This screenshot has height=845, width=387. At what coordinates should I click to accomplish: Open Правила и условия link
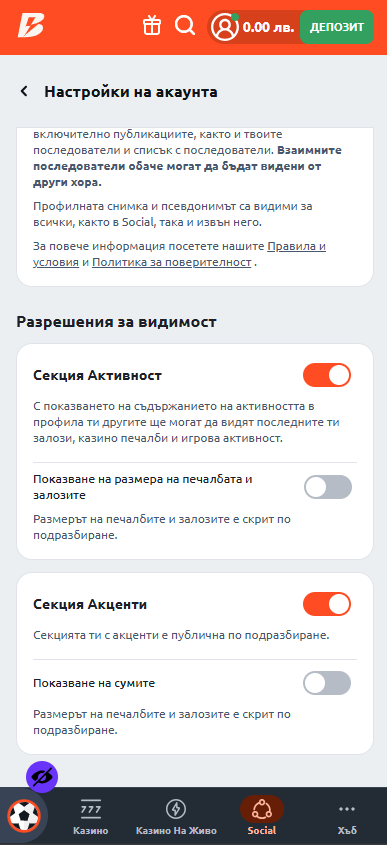tap(179, 255)
